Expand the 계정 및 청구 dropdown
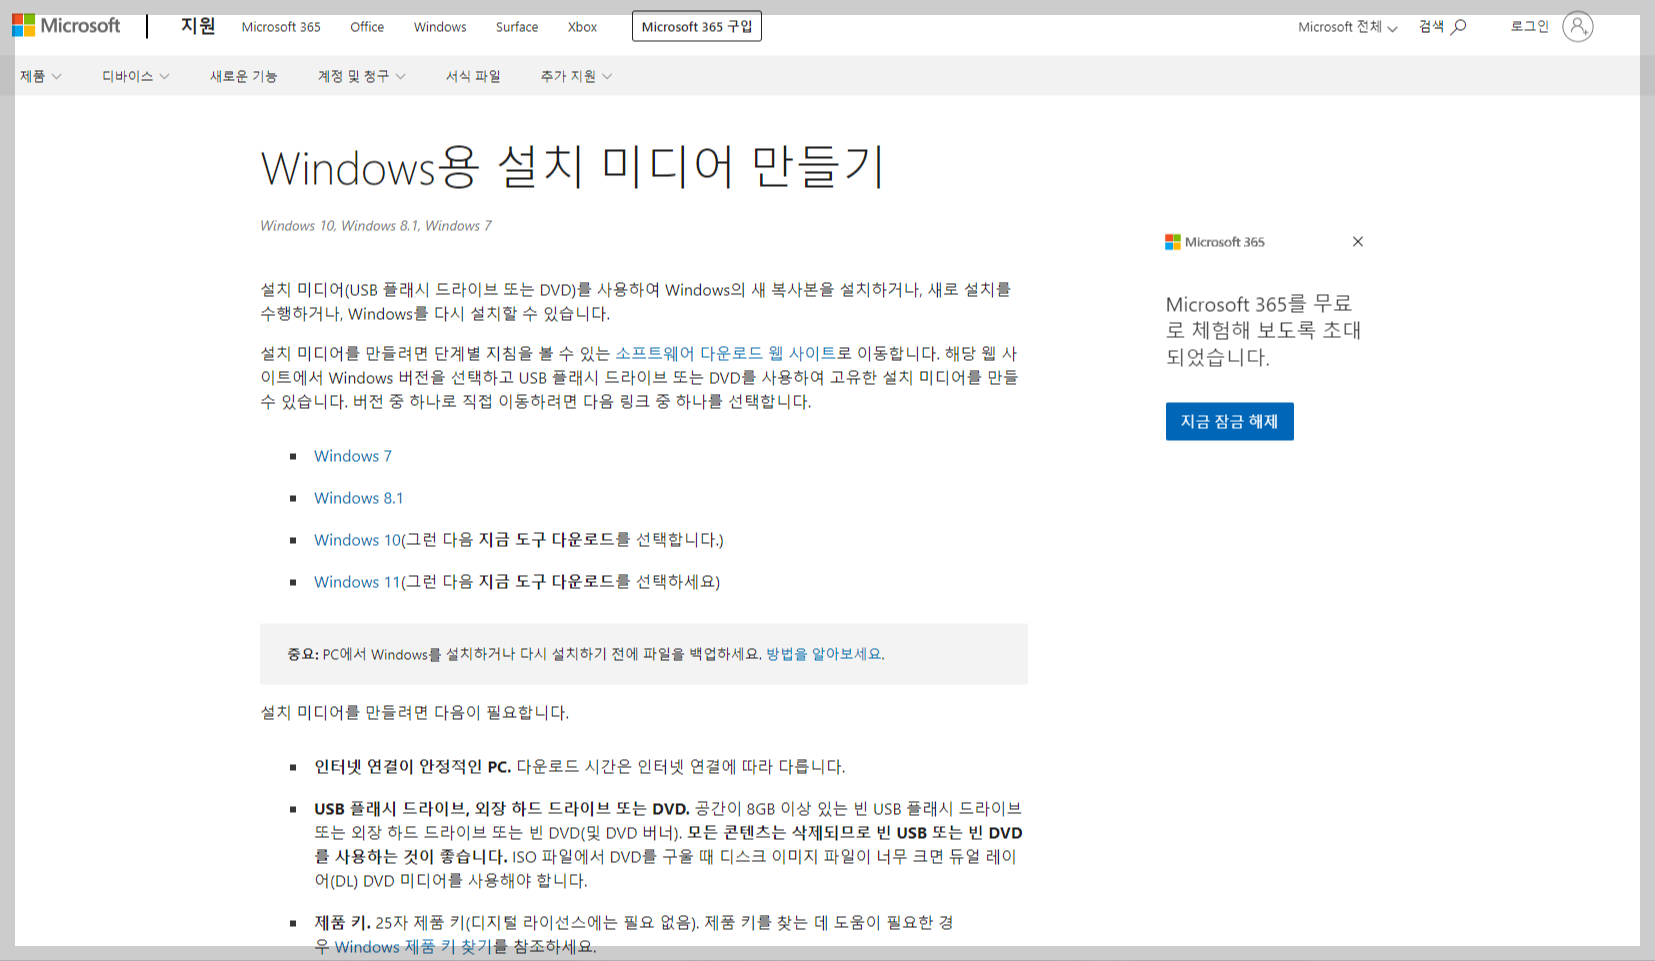The height and width of the screenshot is (961, 1655). click(362, 76)
